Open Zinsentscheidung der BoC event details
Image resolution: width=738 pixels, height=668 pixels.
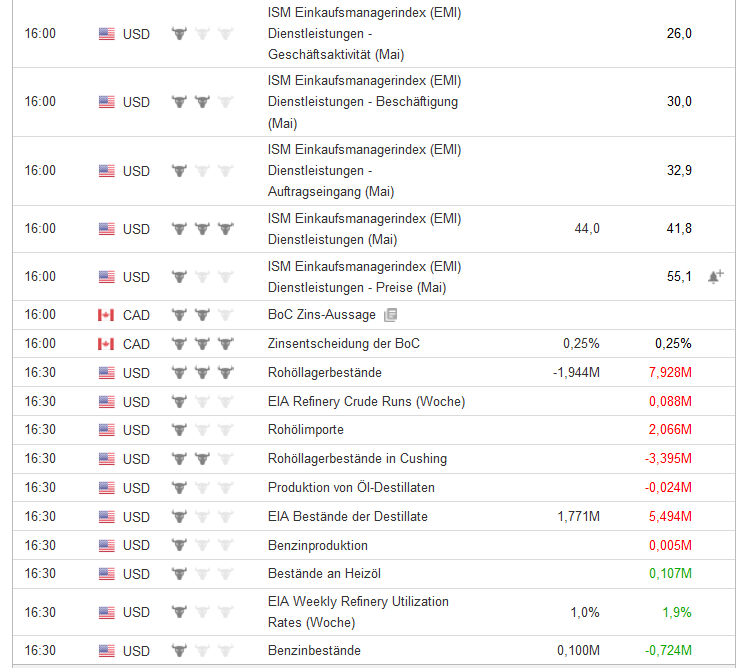point(344,344)
